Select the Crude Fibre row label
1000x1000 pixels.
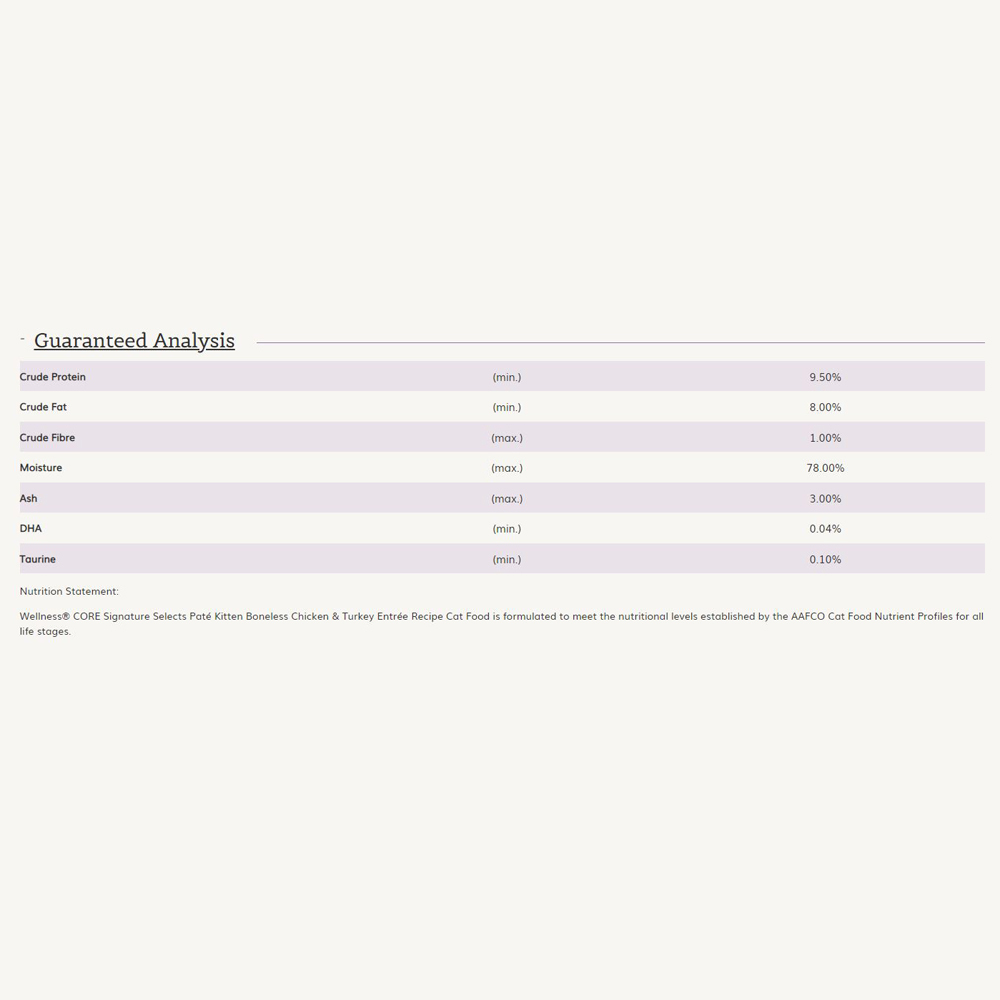[x=47, y=438]
